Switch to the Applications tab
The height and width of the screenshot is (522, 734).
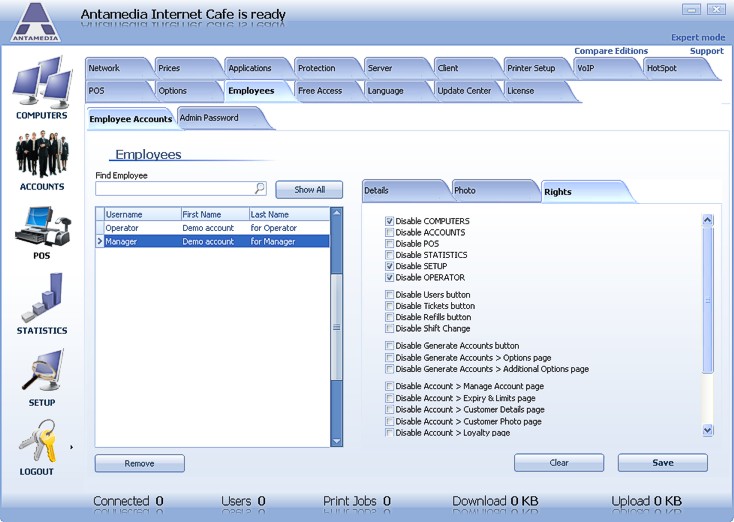pyautogui.click(x=257, y=68)
